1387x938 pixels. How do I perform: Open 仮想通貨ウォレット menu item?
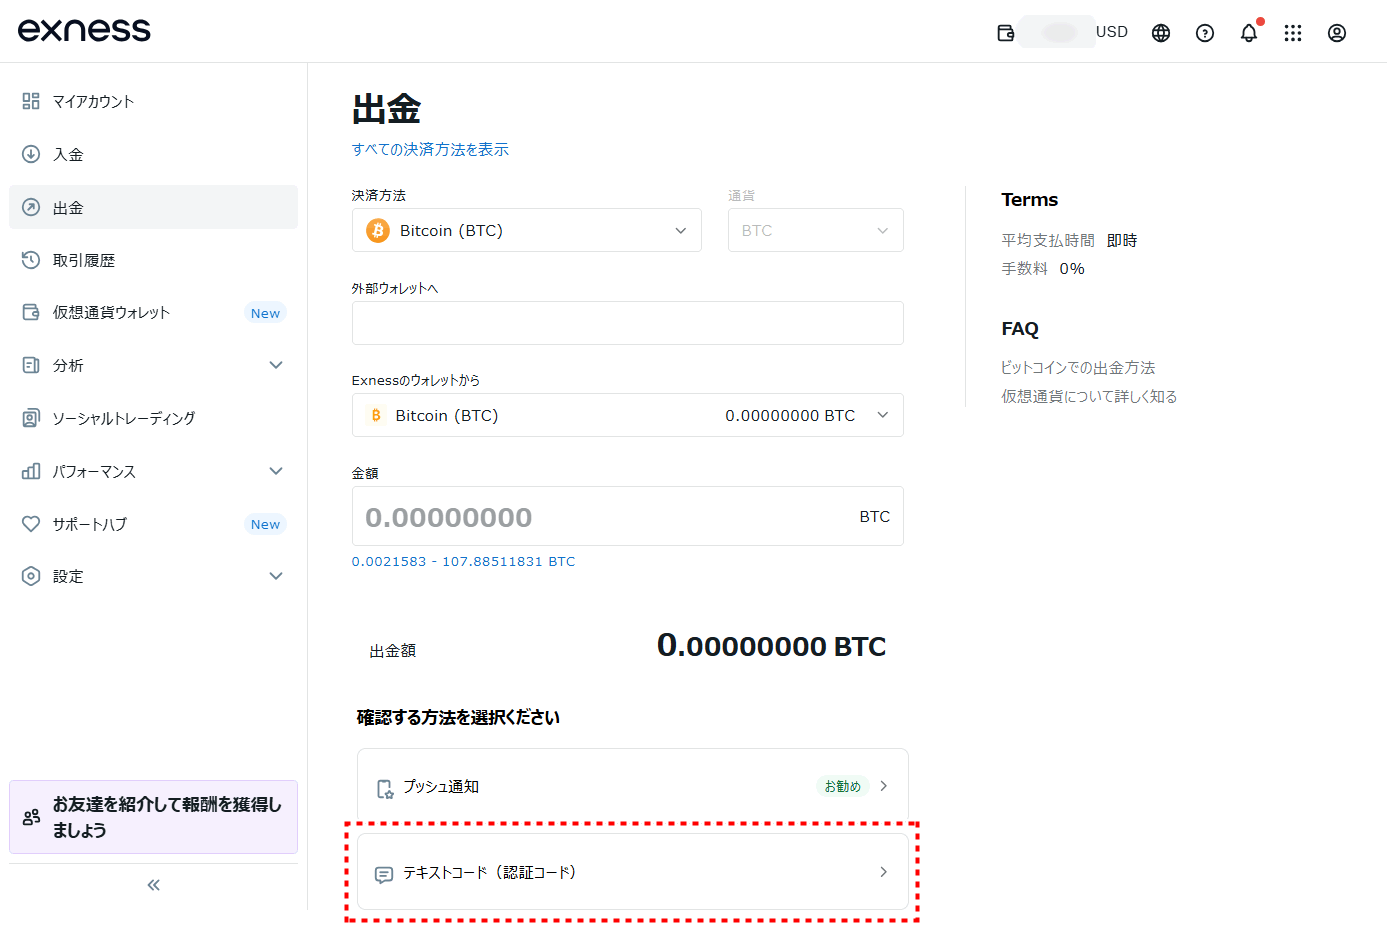tap(153, 312)
